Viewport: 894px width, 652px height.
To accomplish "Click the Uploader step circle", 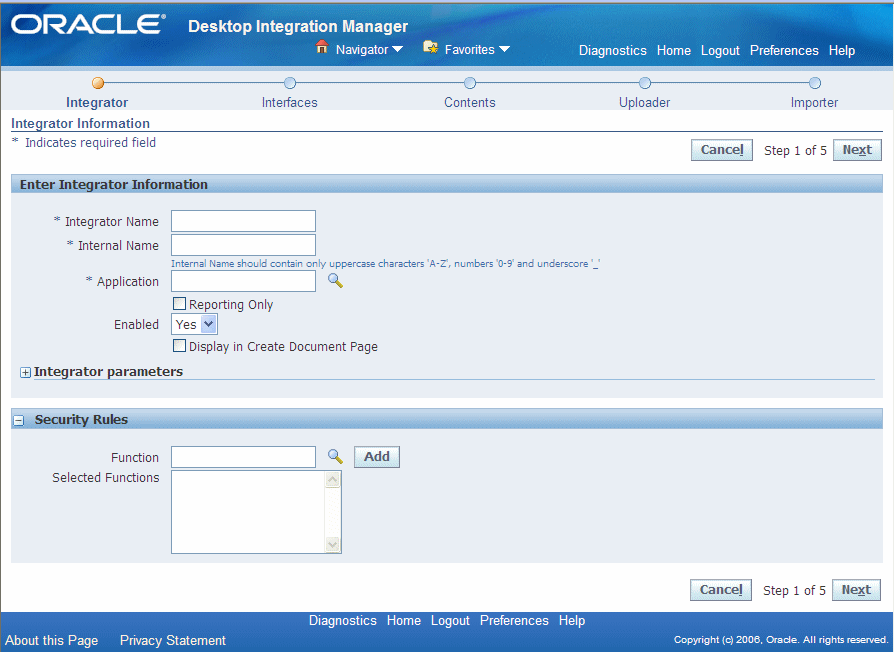I will tap(645, 83).
